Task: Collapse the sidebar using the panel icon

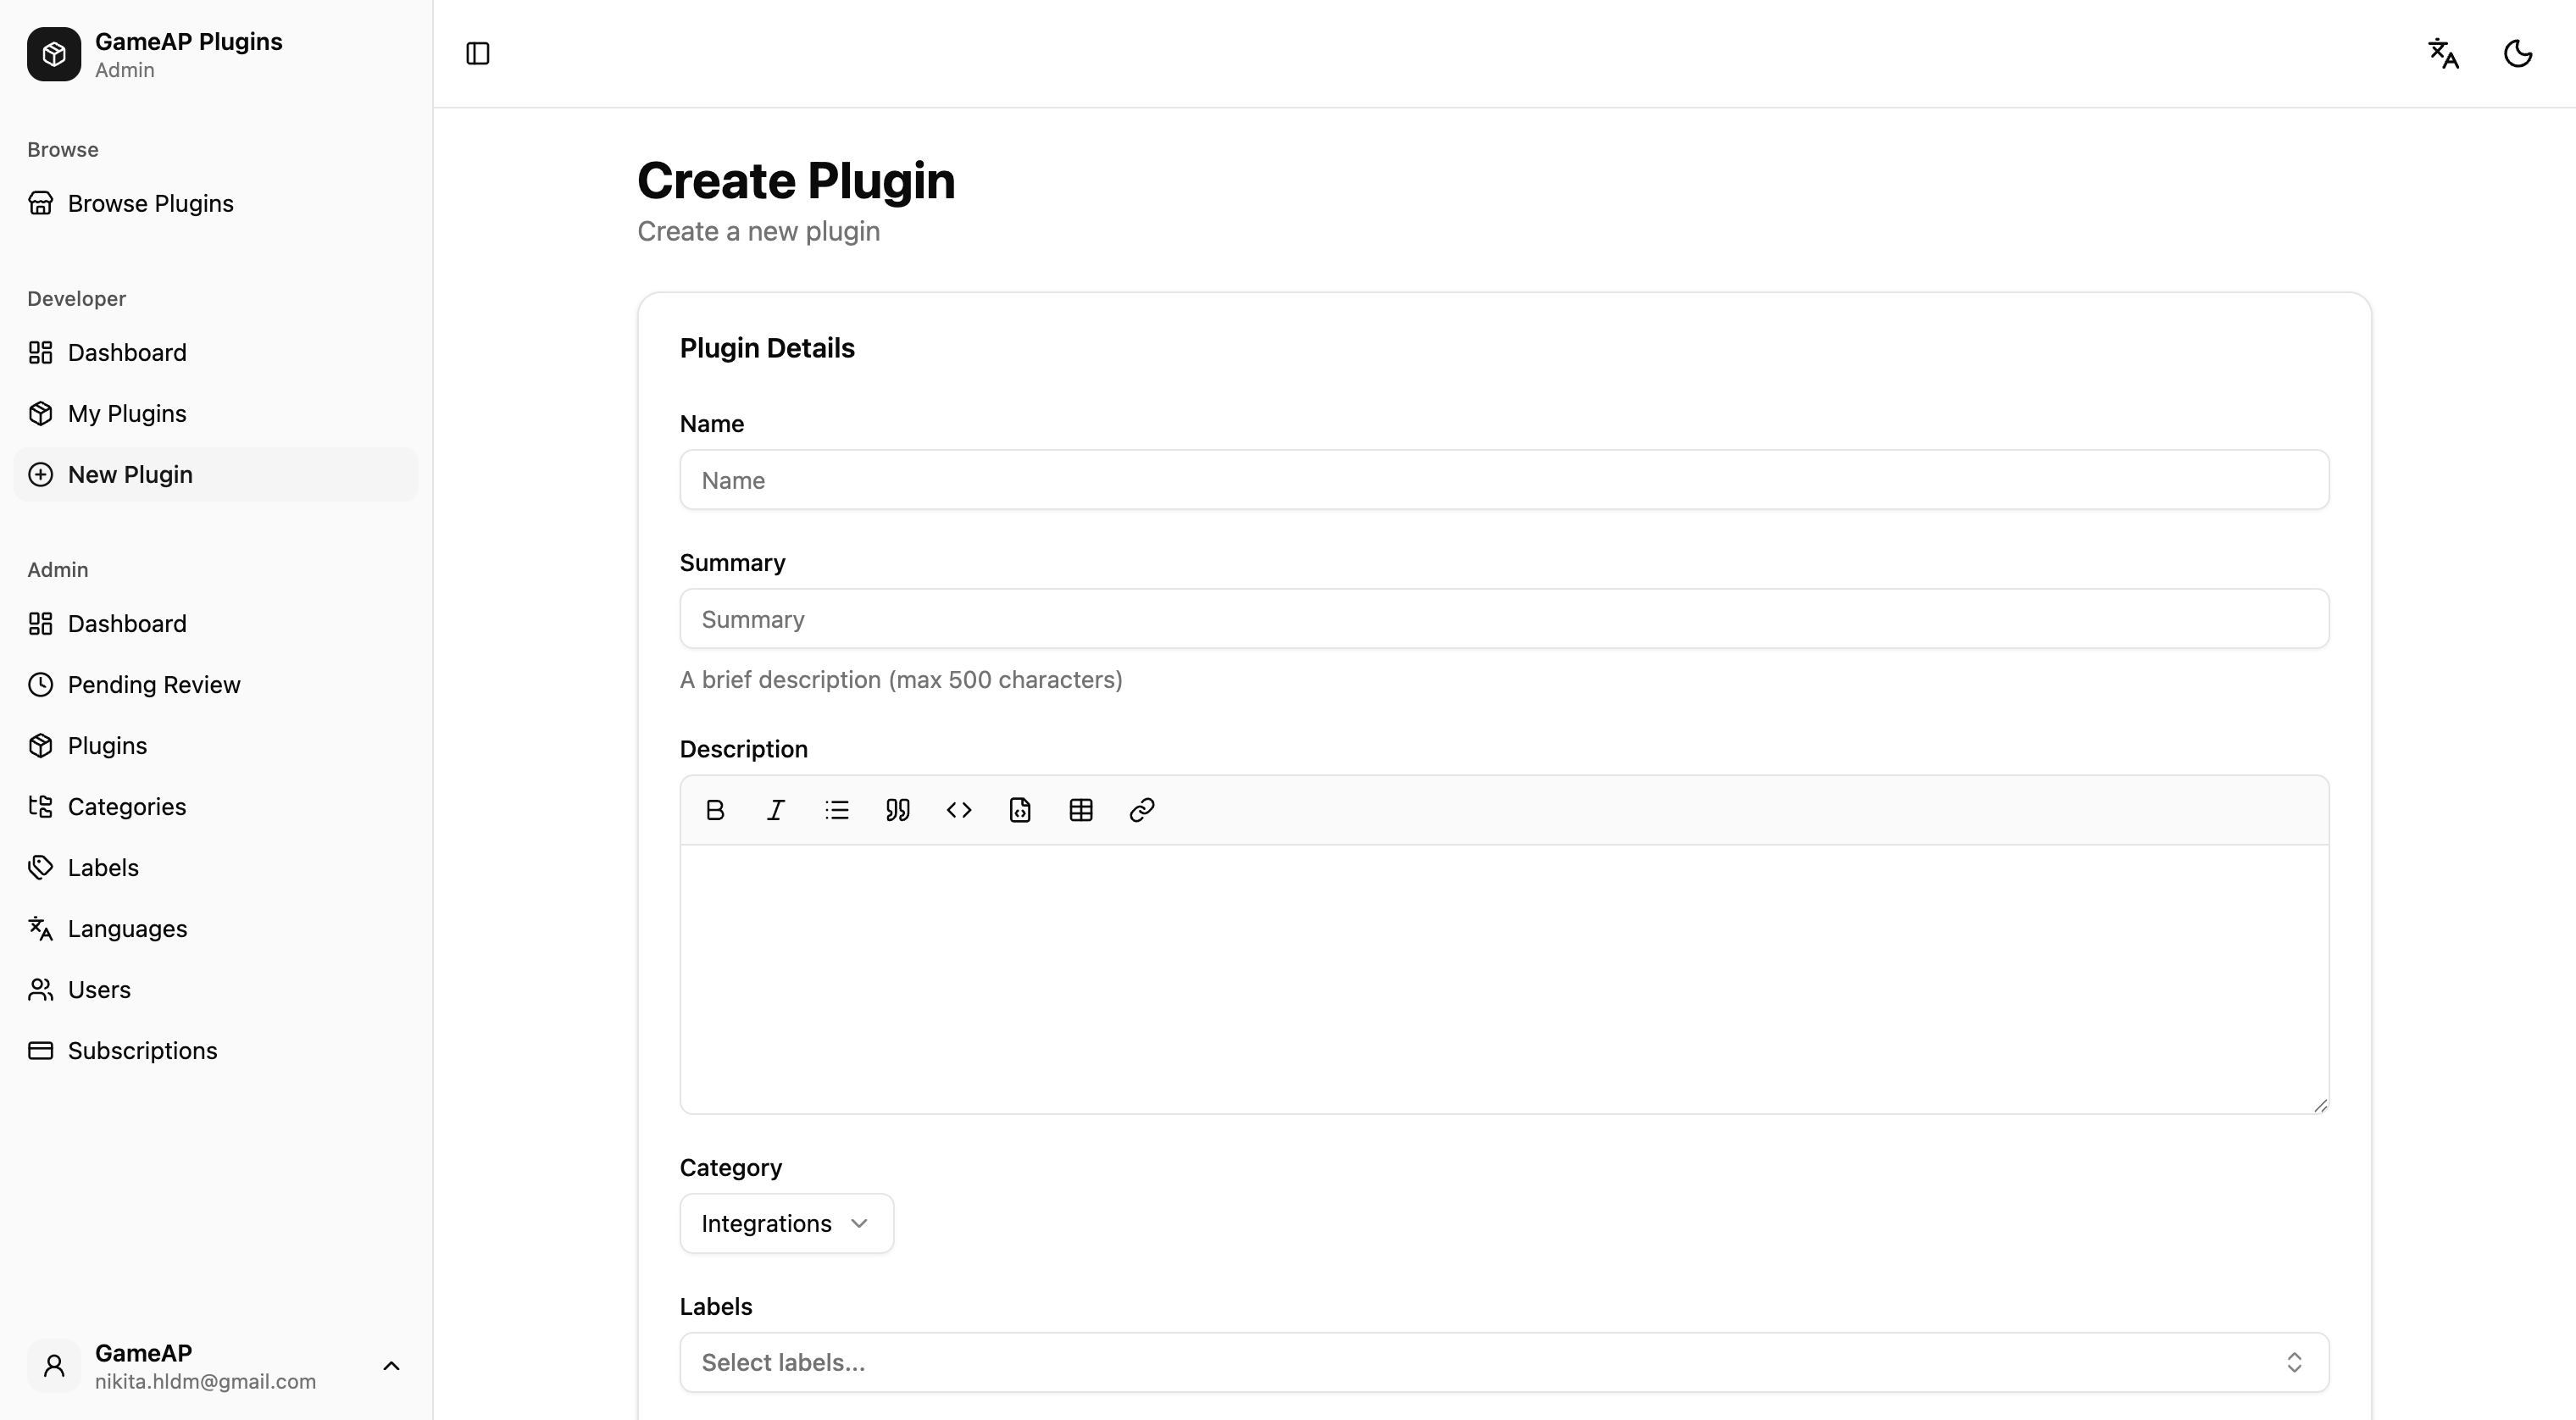Action: pos(478,53)
